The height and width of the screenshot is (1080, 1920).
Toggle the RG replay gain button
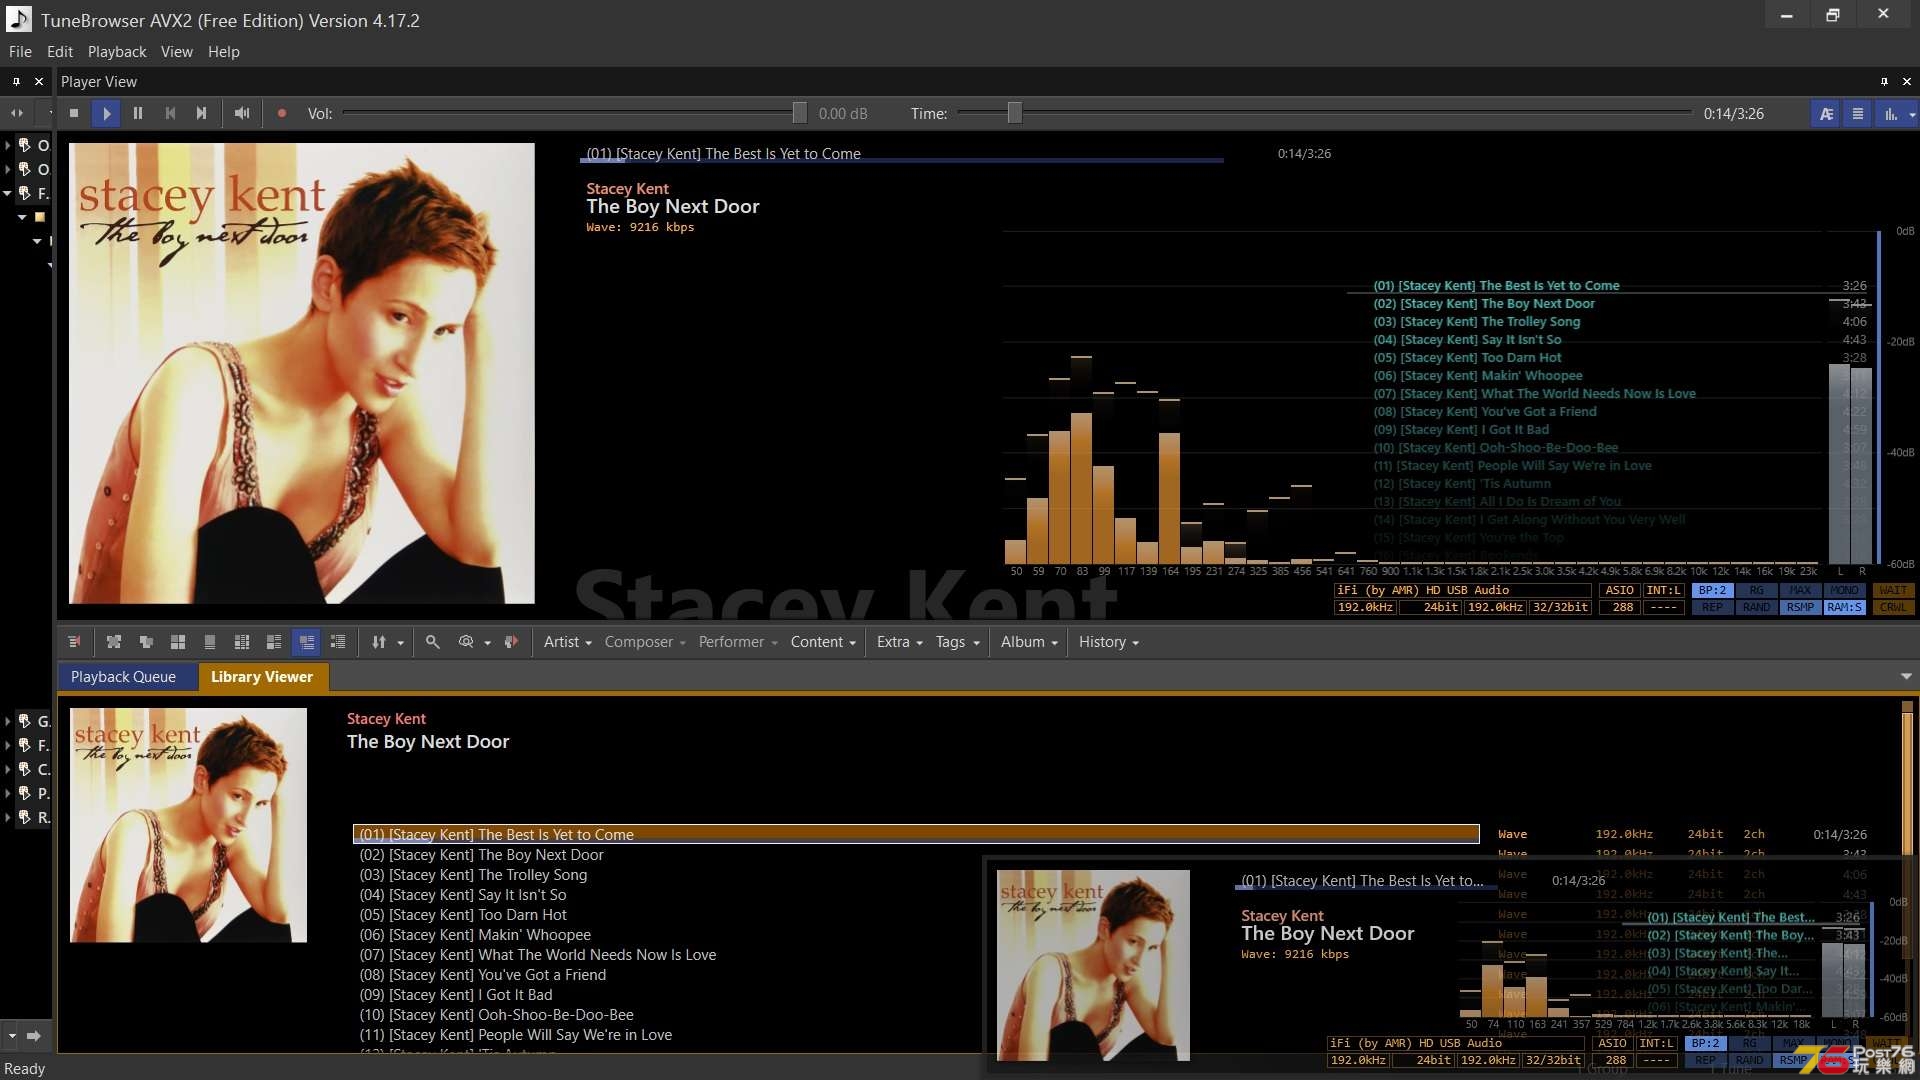point(1756,591)
